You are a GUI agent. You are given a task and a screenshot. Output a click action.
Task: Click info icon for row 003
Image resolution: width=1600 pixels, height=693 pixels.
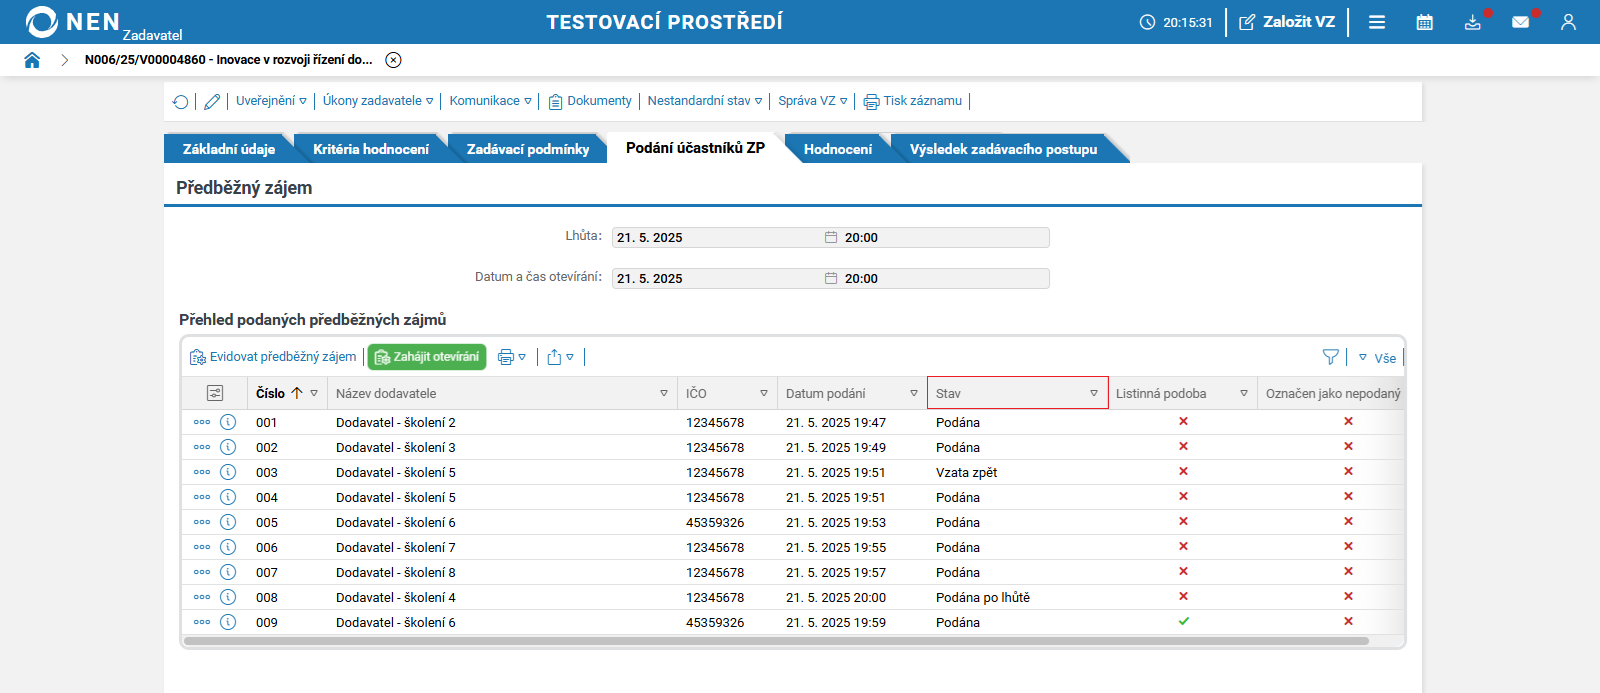click(228, 472)
